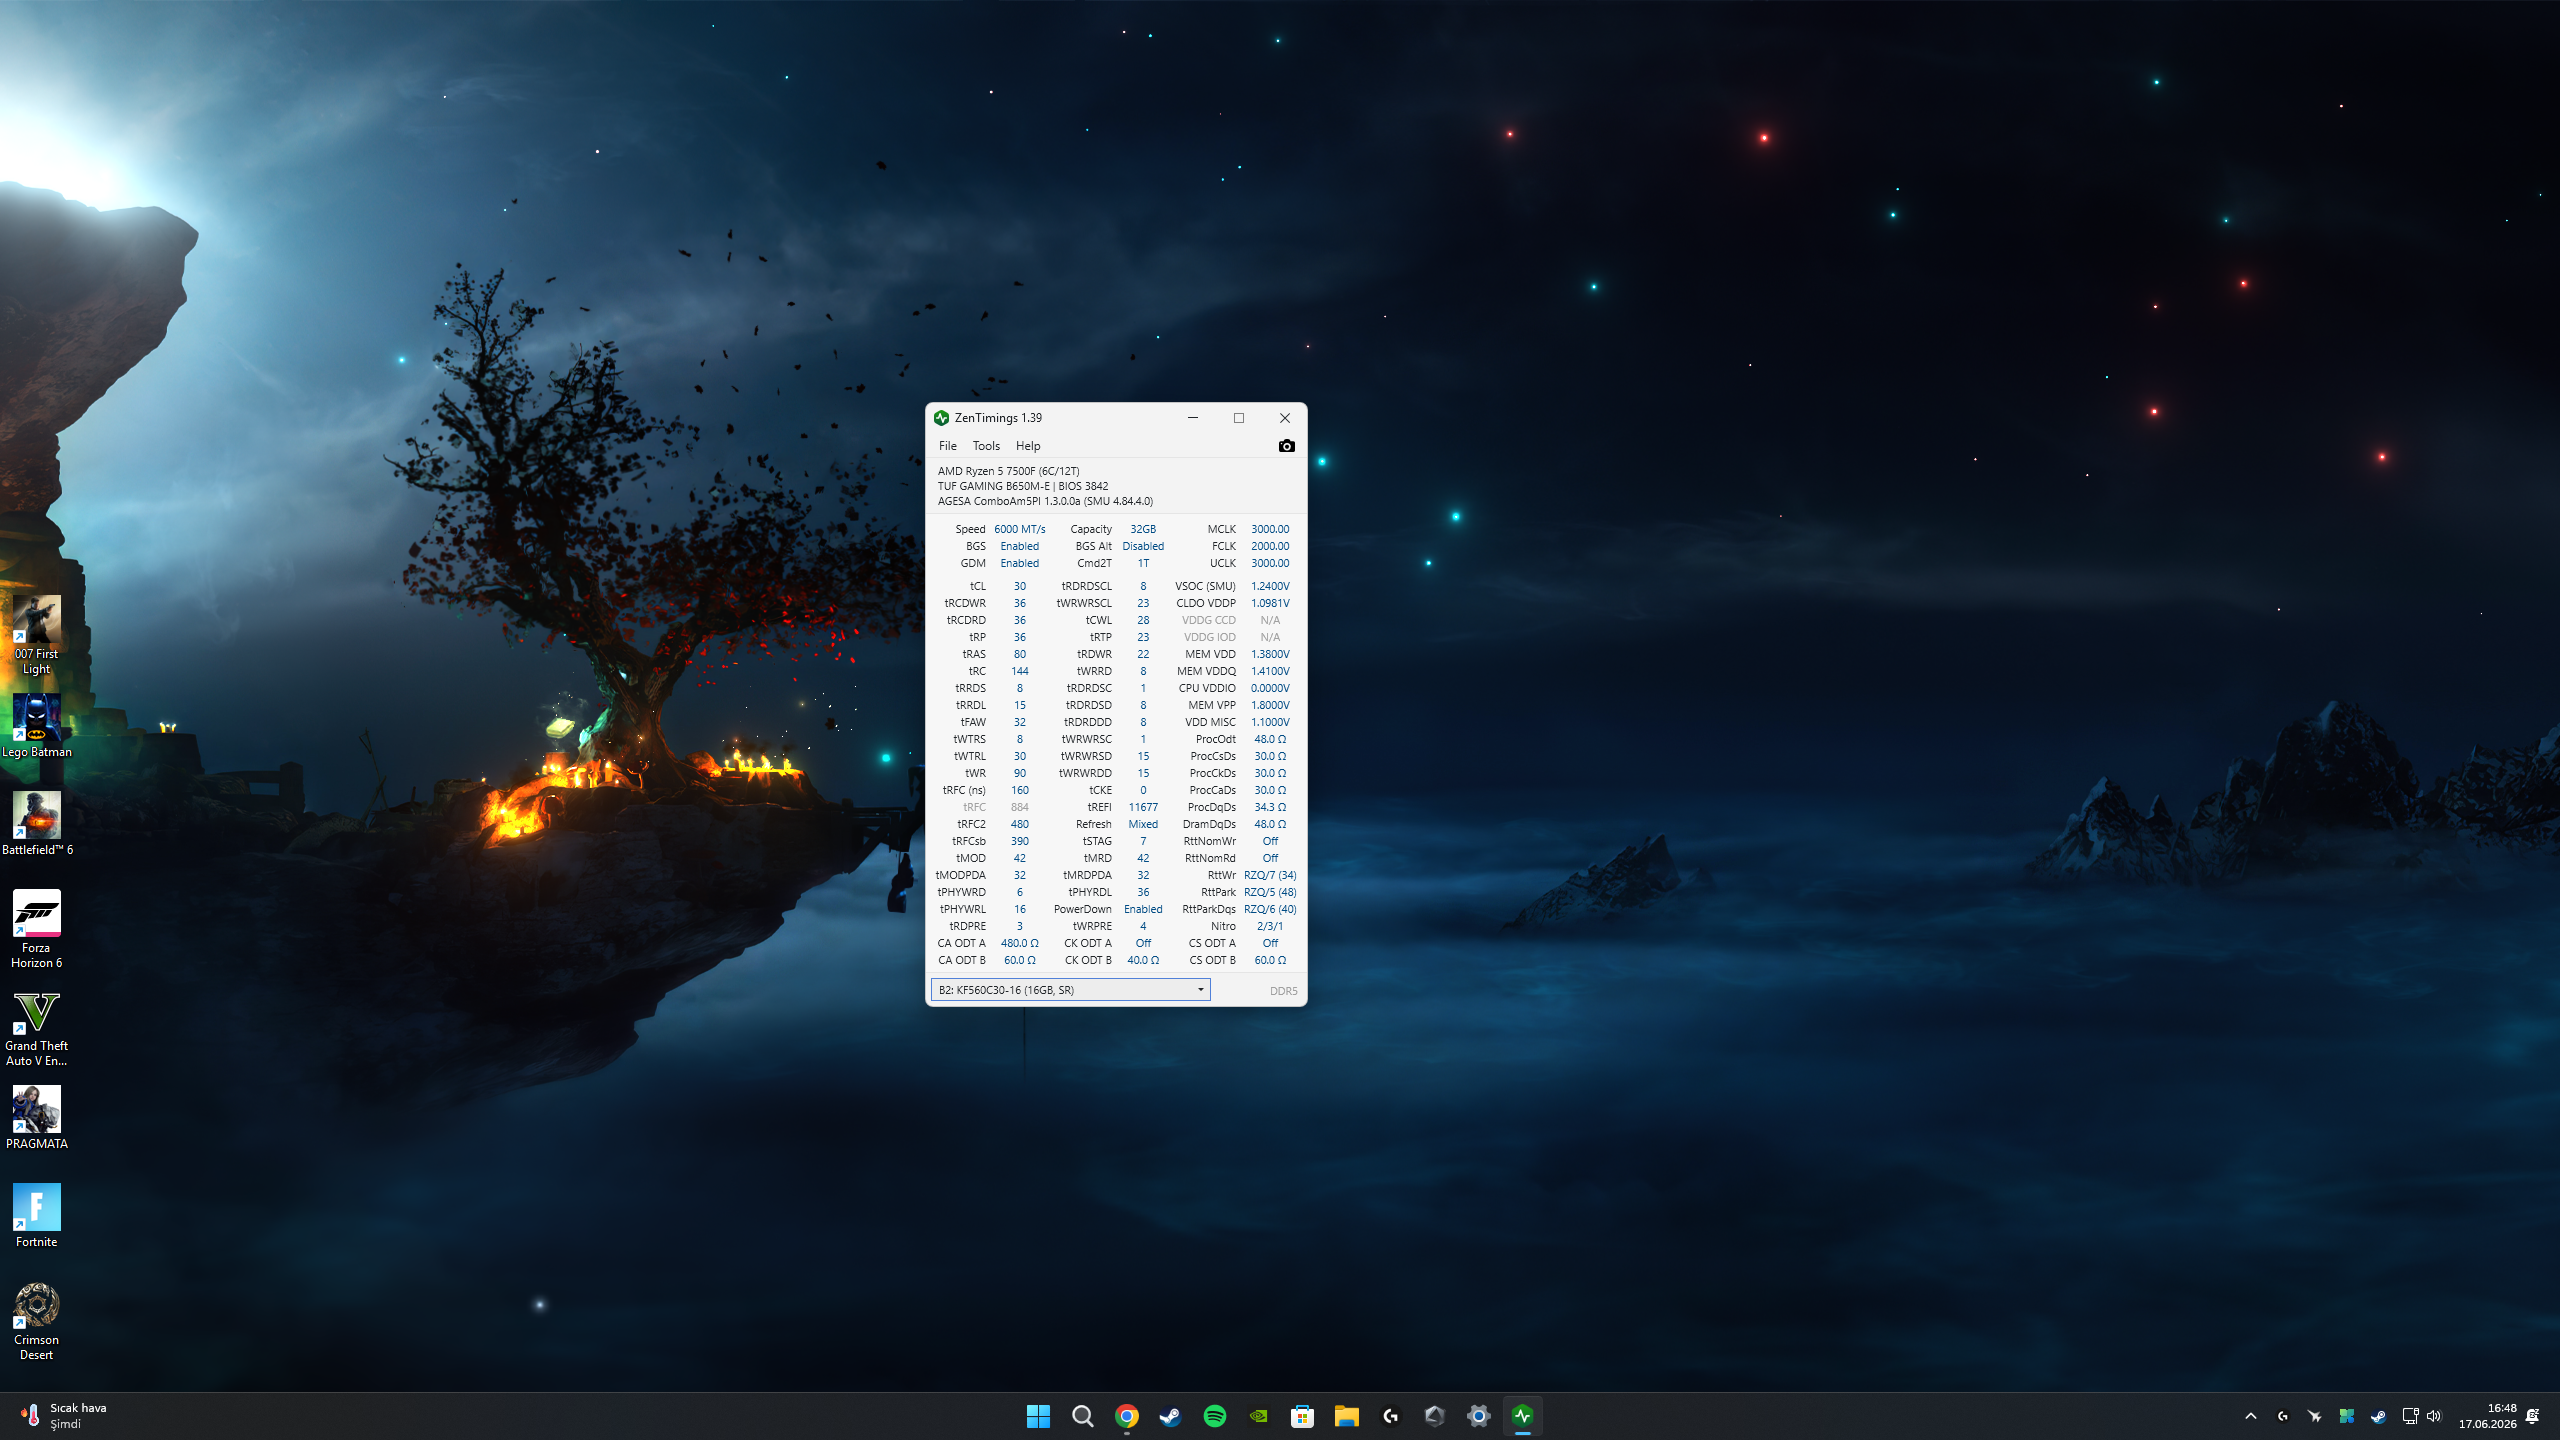
Task: Open the clock and date panel
Action: pyautogui.click(x=2488, y=1416)
